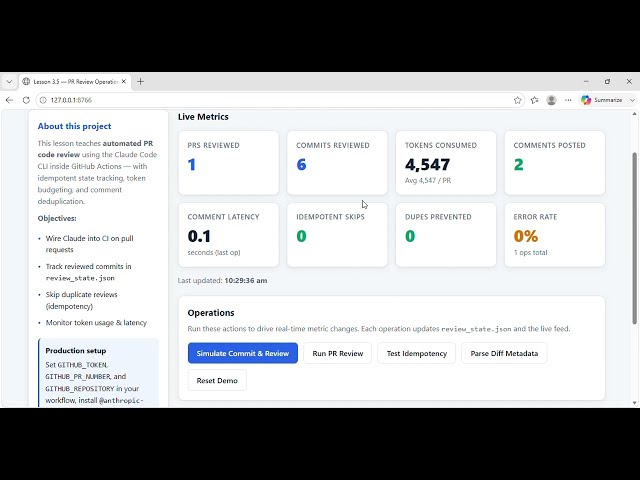Click the 'About this project' heading

click(x=74, y=126)
